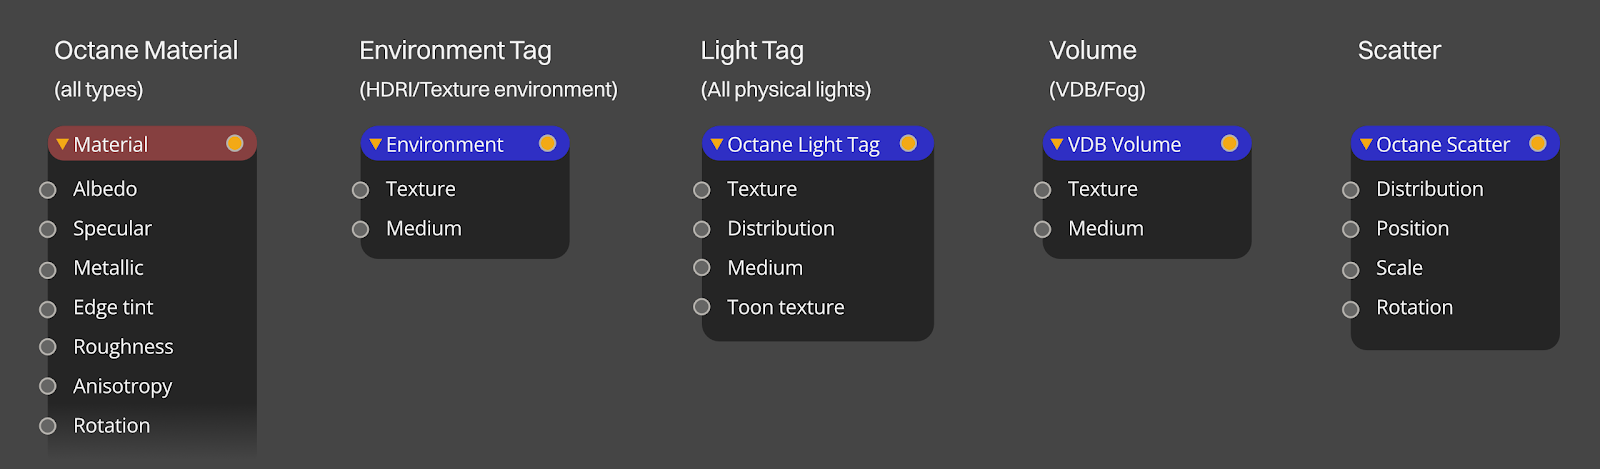Collapse the Material node with its triangle

(62, 144)
